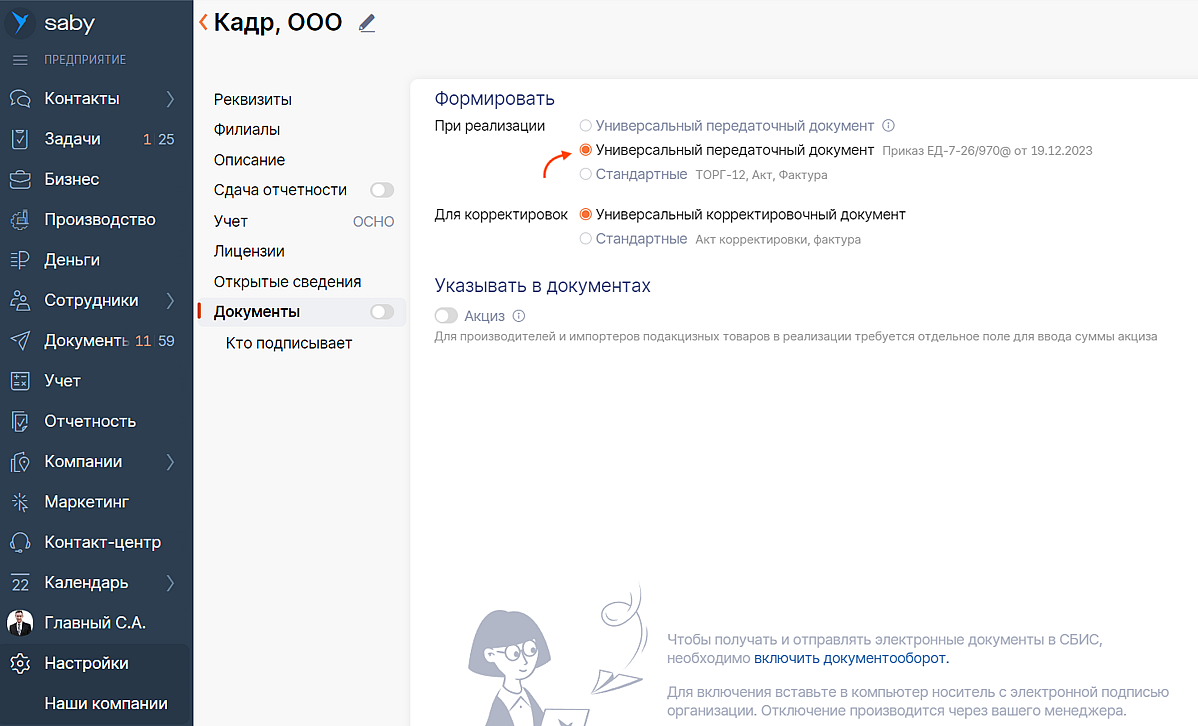Click the Saby bird logo
1198x726 pixels.
pyautogui.click(x=21, y=23)
